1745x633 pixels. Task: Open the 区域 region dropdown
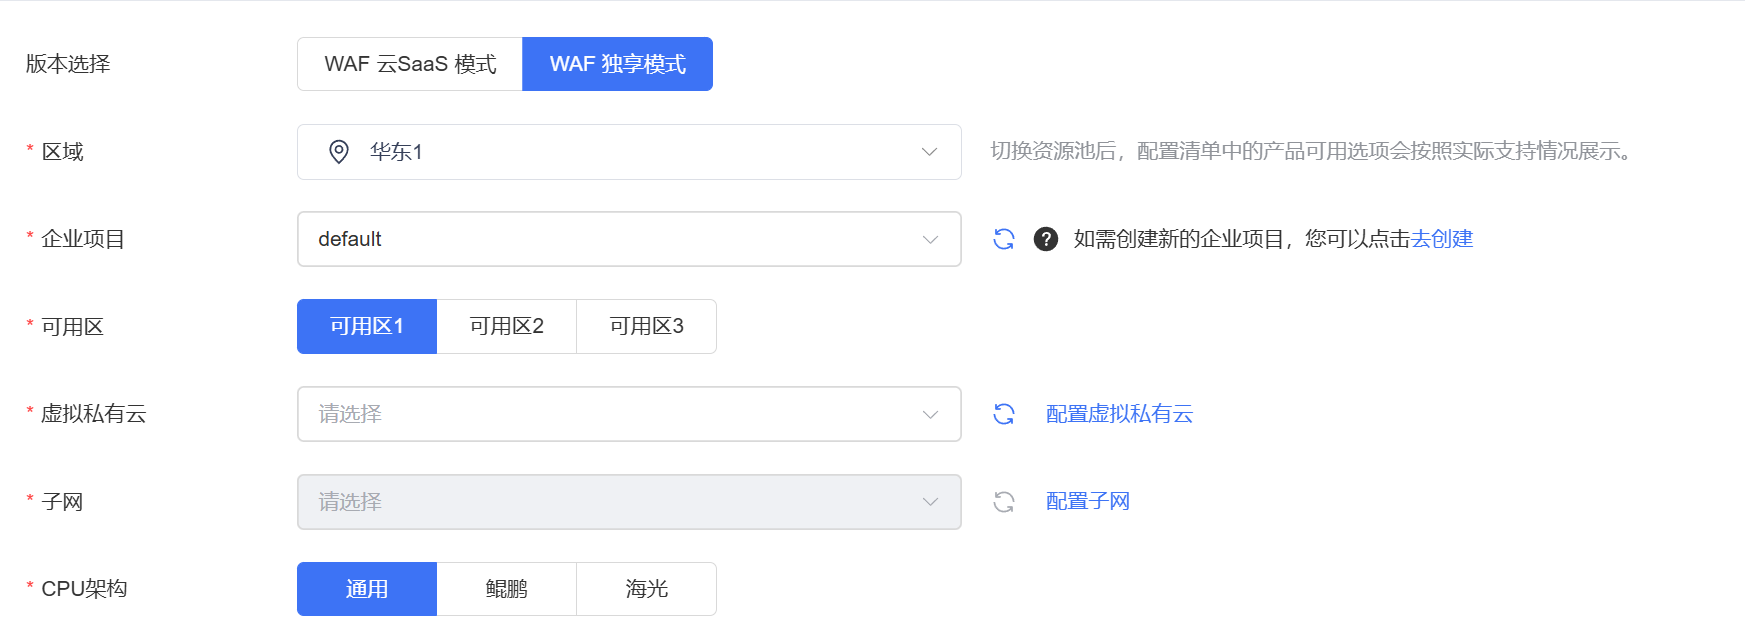pyautogui.click(x=629, y=152)
